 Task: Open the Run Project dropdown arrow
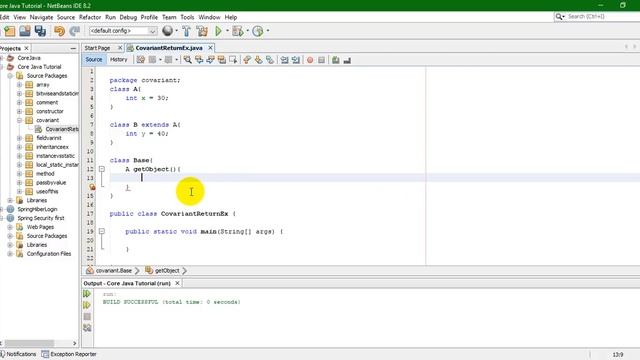[x=227, y=31]
